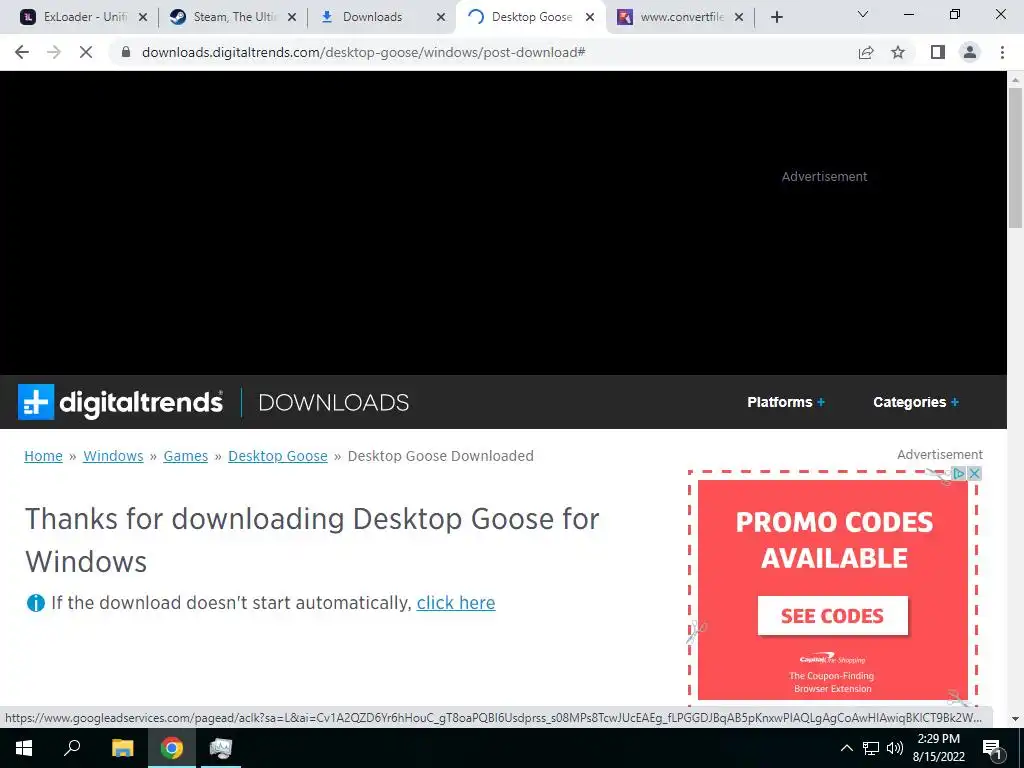Open the Games breadcrumb link
Viewport: 1024px width, 768px height.
[x=185, y=456]
